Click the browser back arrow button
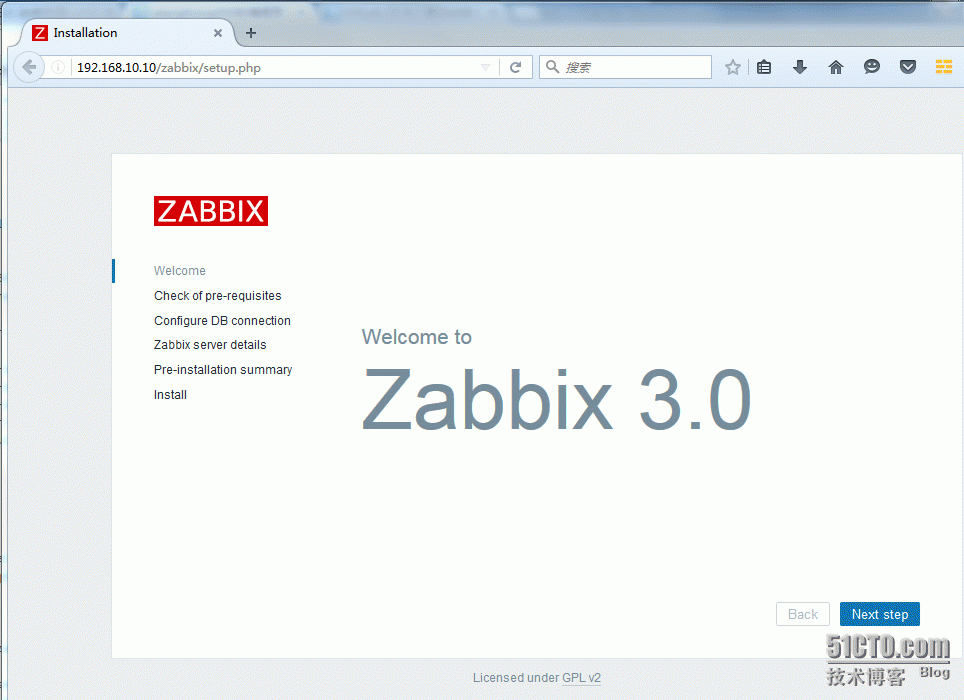This screenshot has width=964, height=700. pyautogui.click(x=29, y=67)
